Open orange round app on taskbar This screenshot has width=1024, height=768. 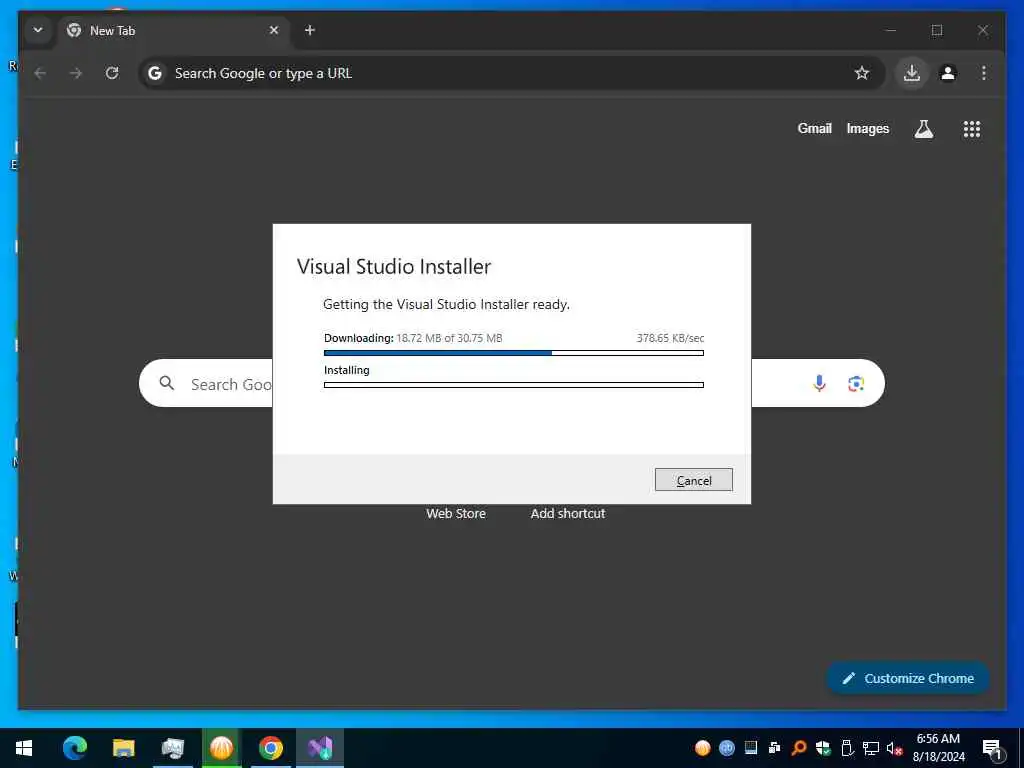pyautogui.click(x=221, y=748)
